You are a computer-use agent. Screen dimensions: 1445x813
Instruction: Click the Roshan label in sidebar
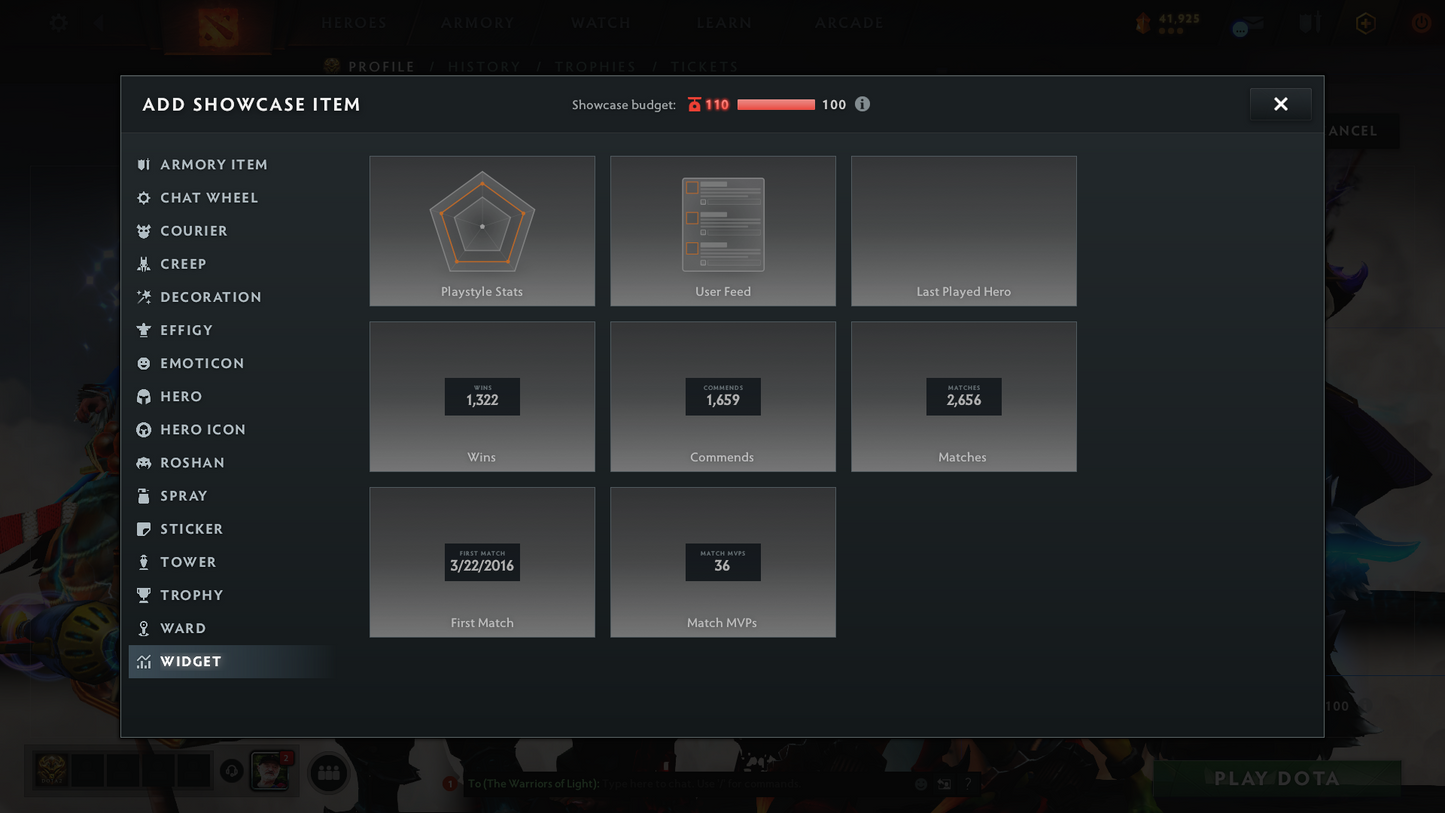(x=192, y=463)
